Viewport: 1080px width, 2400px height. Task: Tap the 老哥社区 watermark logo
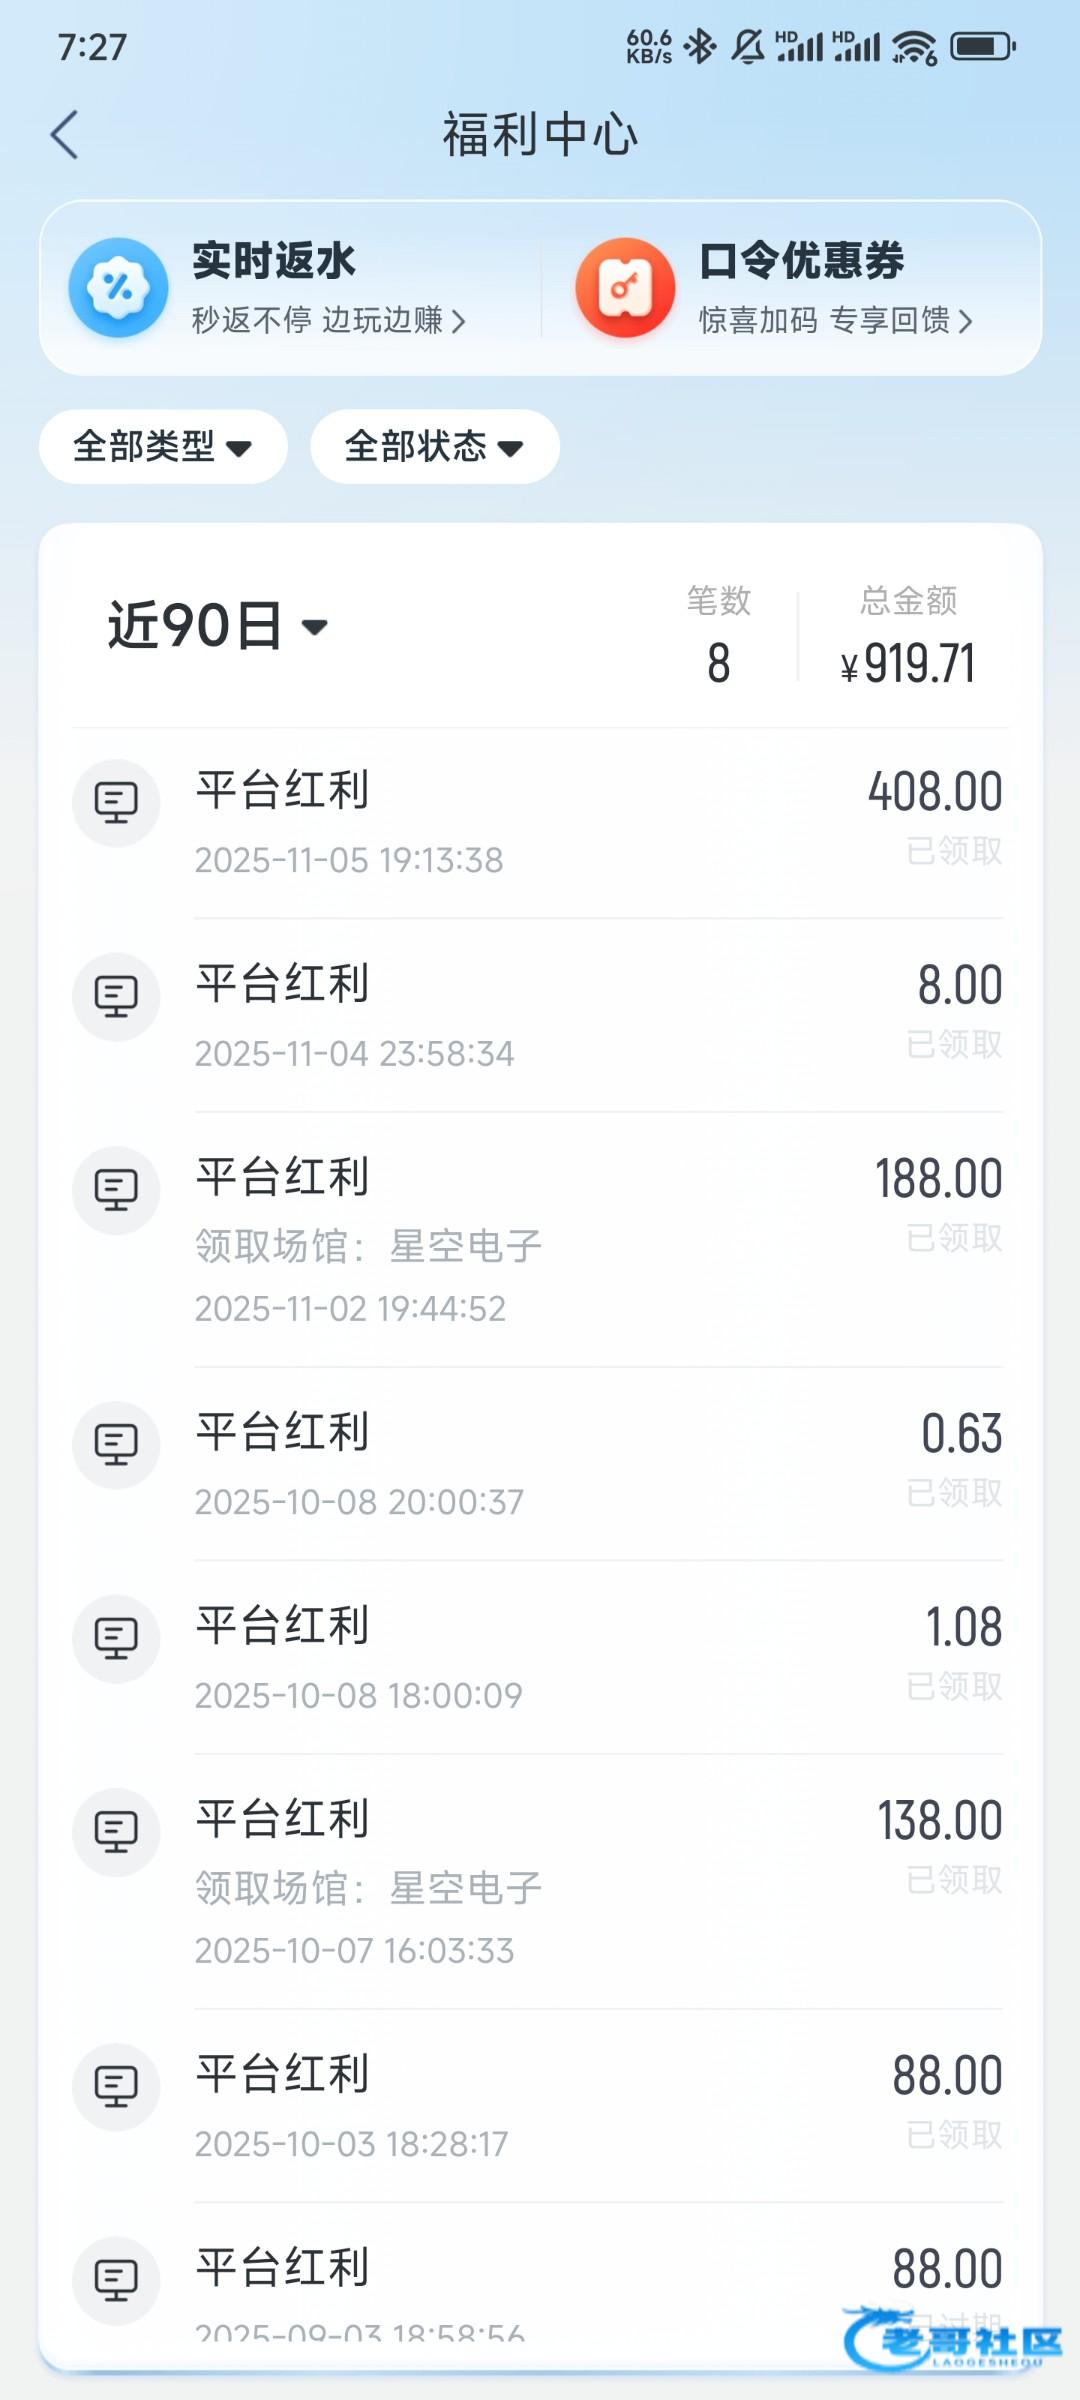coord(952,2340)
